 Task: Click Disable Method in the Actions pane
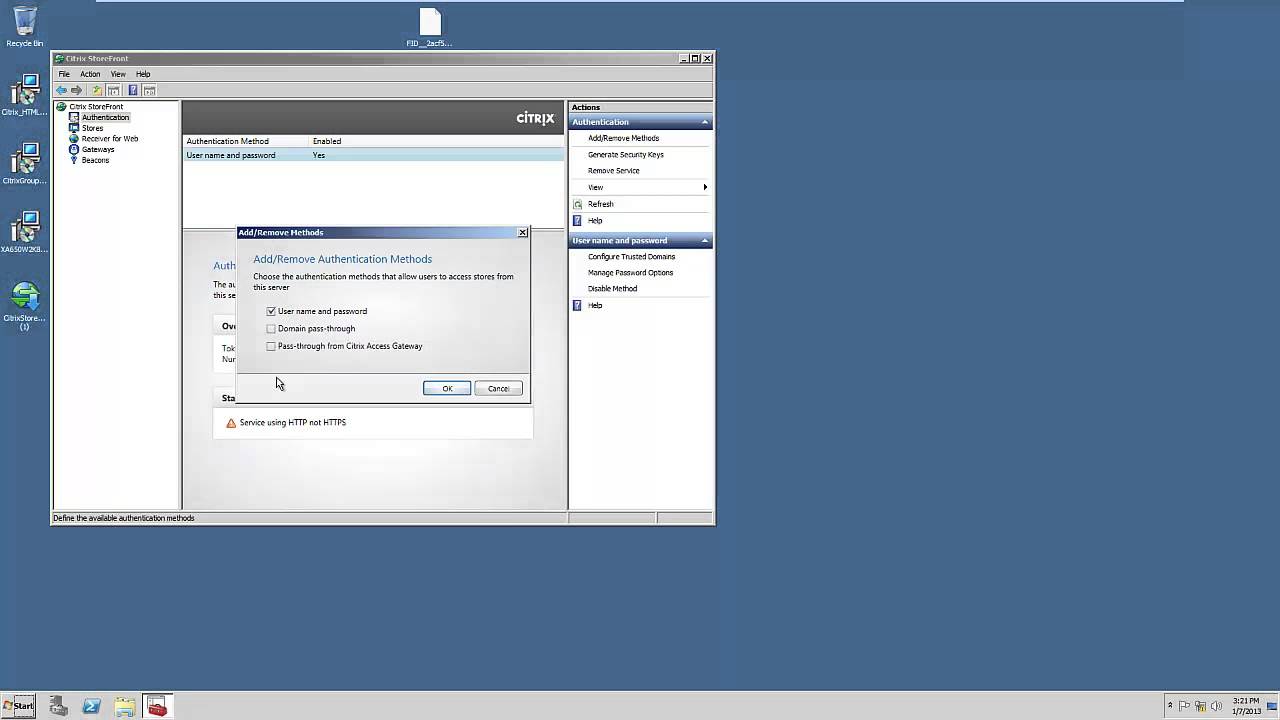point(612,288)
